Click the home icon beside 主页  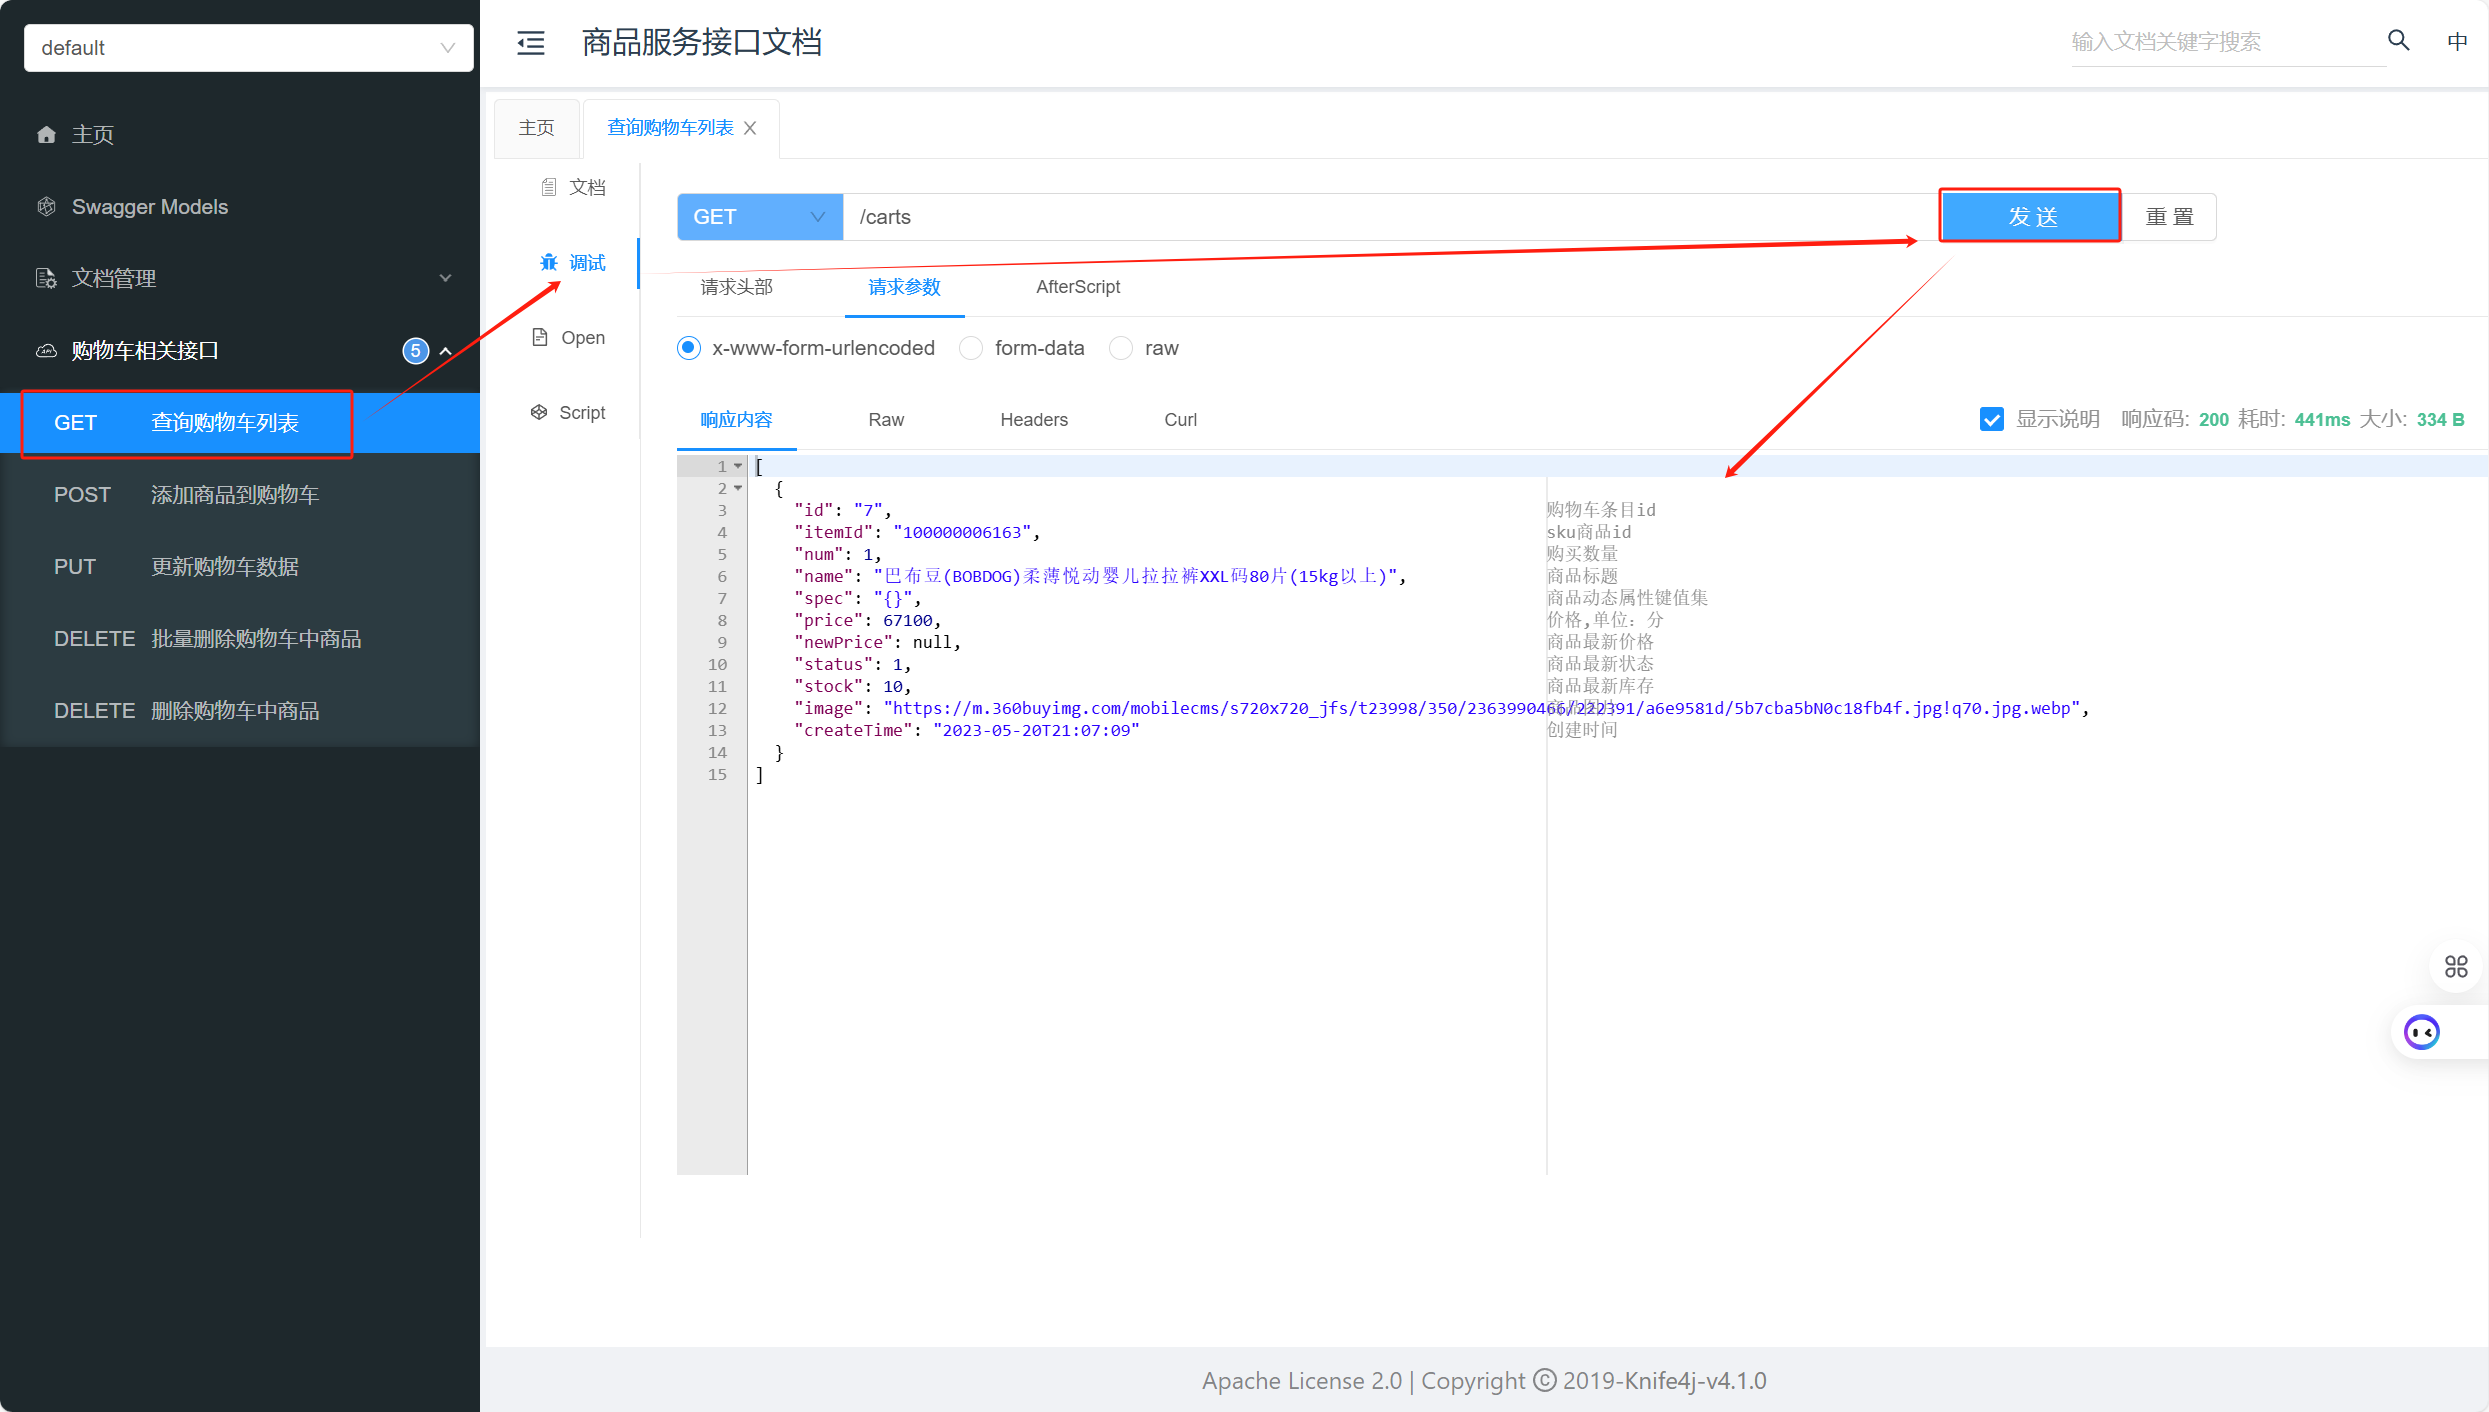[46, 135]
